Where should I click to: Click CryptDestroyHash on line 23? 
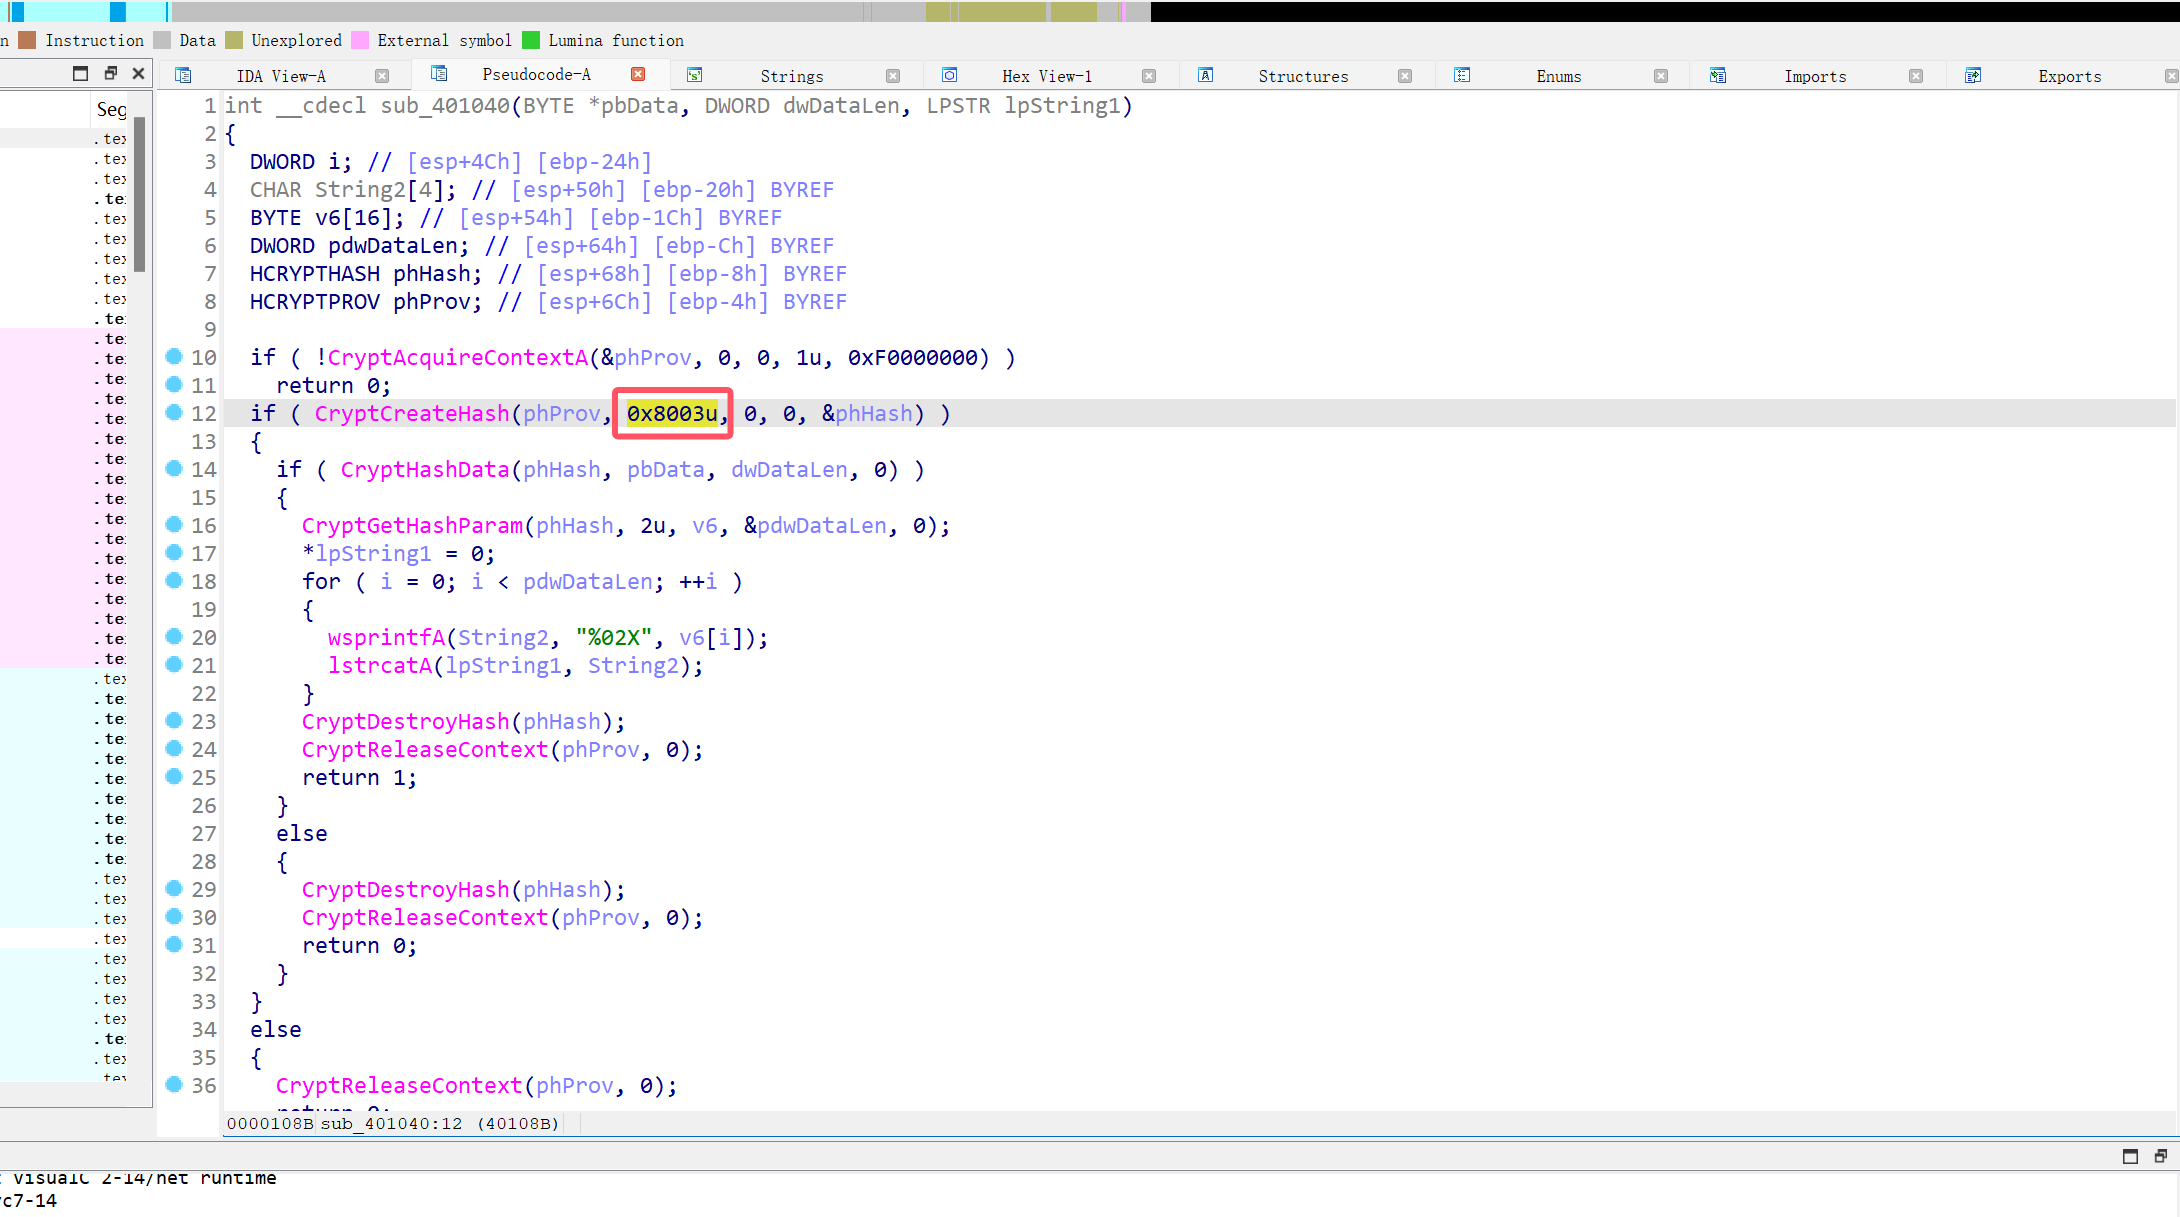[x=405, y=721]
